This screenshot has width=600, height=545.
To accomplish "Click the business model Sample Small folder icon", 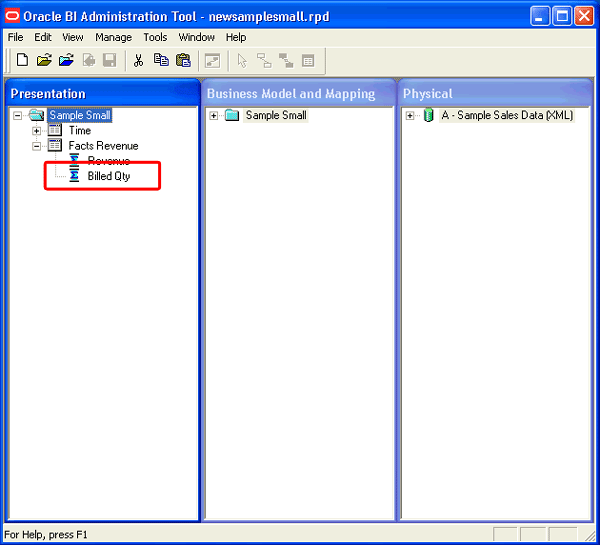I will pyautogui.click(x=232, y=115).
